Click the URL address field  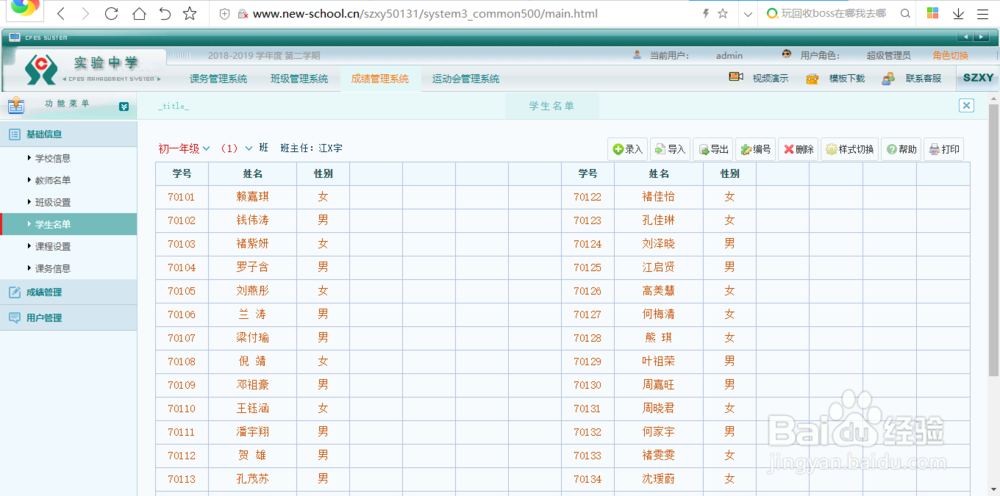click(x=425, y=13)
